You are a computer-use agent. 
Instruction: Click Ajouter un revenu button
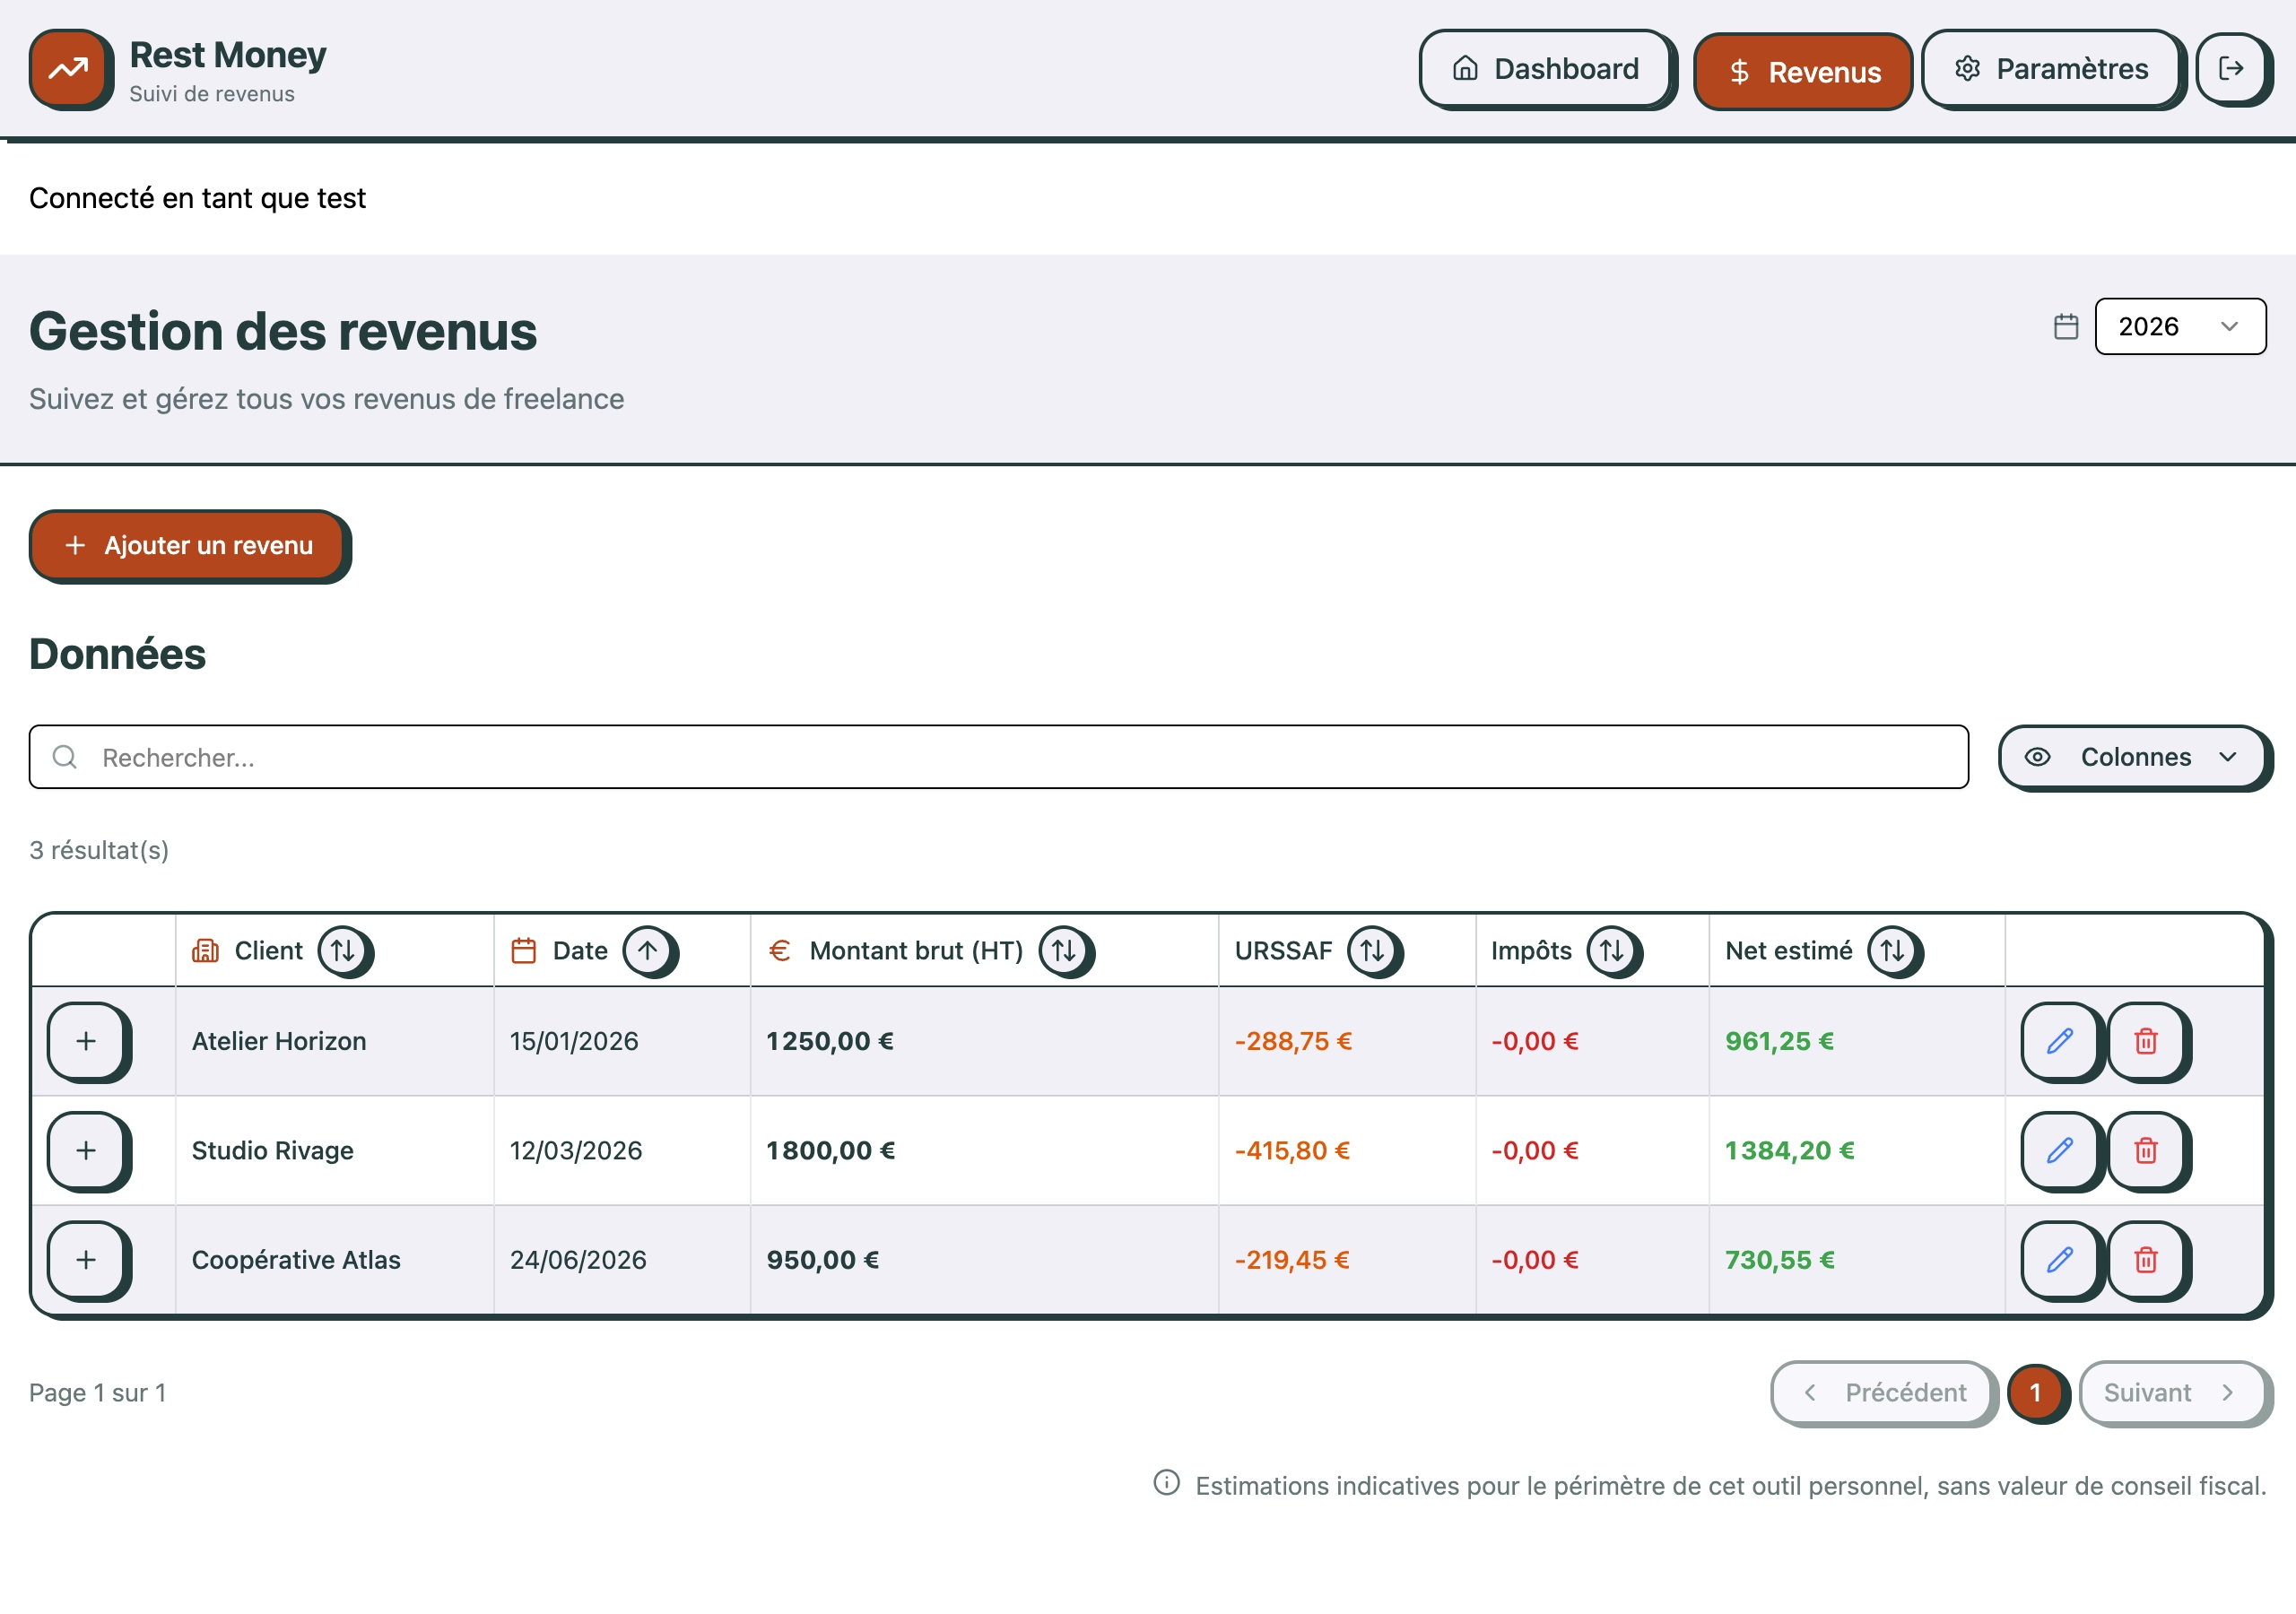coord(187,545)
